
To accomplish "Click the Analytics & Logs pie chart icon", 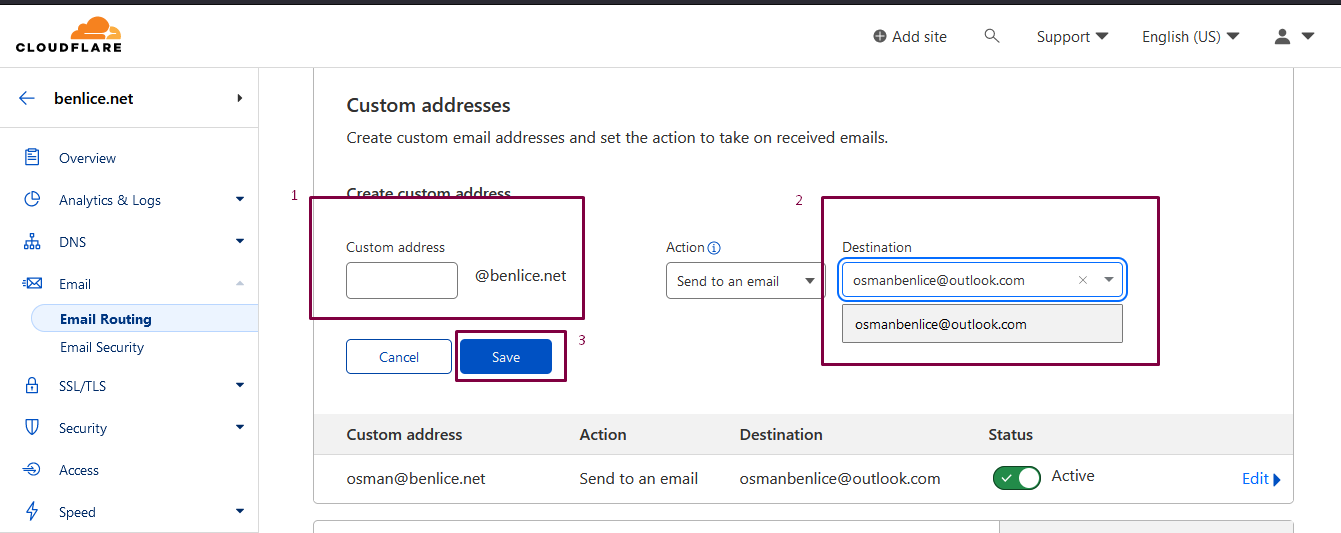I will [x=32, y=199].
